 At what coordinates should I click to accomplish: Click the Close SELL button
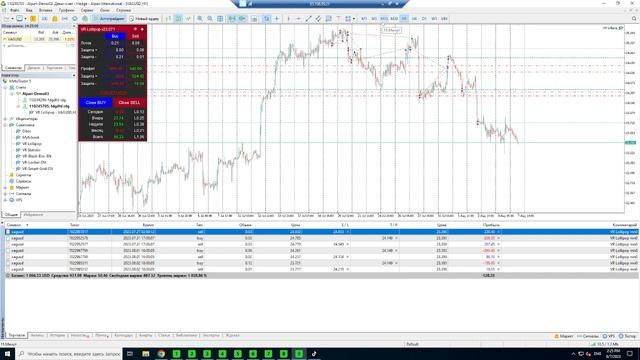click(129, 102)
